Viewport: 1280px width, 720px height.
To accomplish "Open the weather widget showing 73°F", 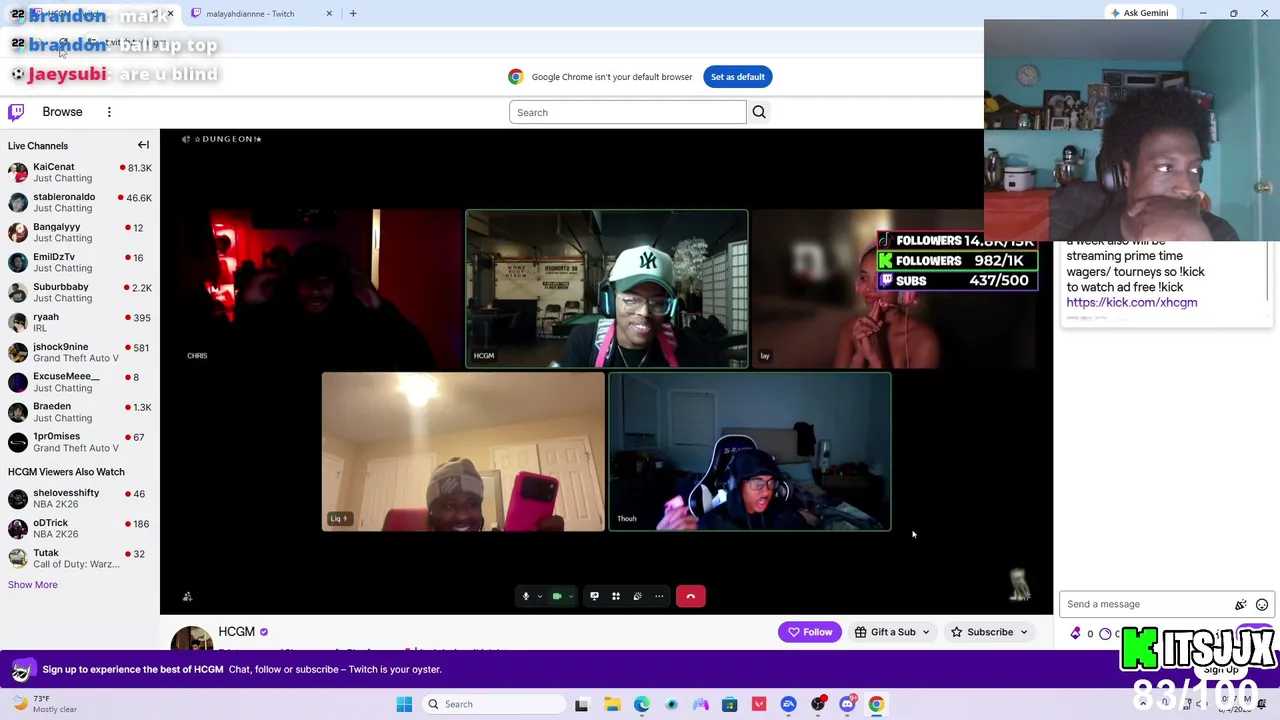I will click(x=42, y=704).
